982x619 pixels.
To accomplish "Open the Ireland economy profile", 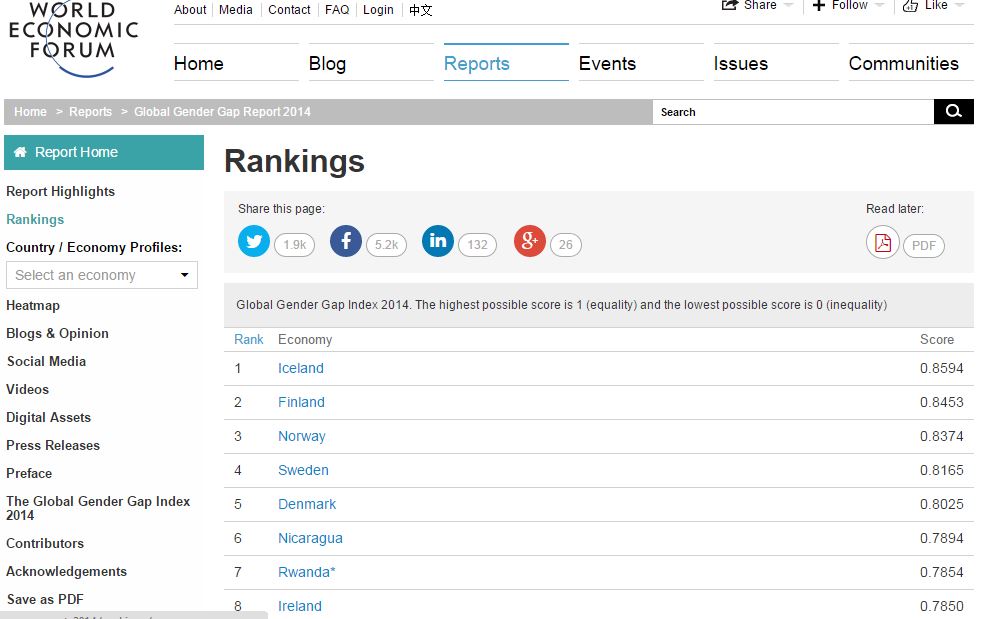I will pos(299,606).
